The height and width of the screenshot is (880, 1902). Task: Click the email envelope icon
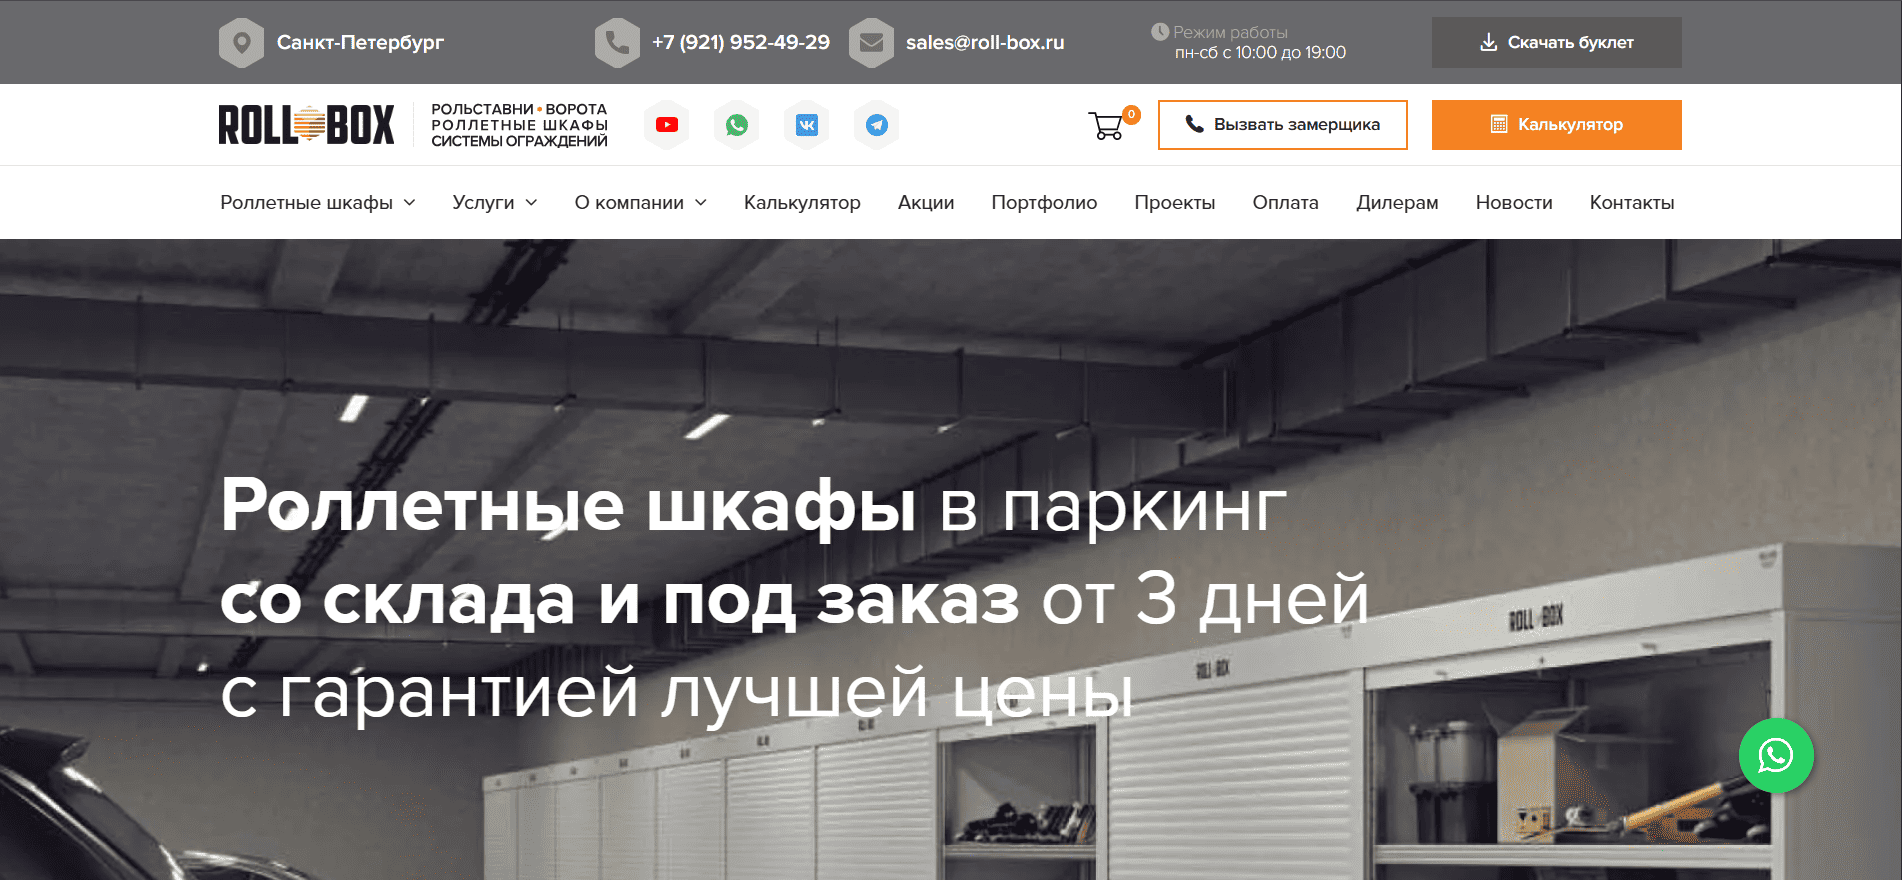point(871,43)
